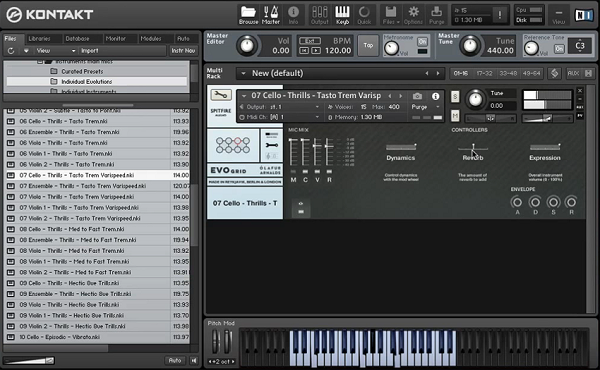Image resolution: width=600 pixels, height=370 pixels.
Task: Open the Import dropdown
Action: 122,51
